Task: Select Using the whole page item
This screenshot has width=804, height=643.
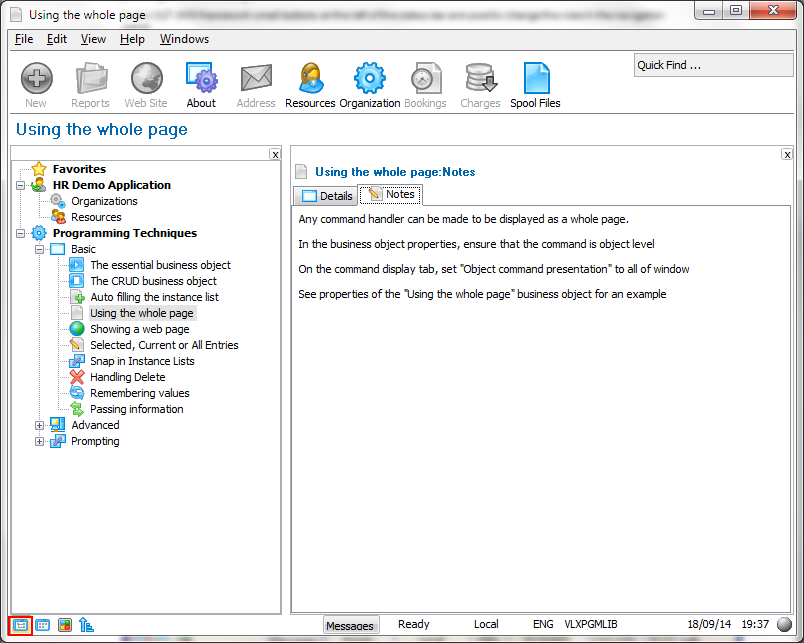Action: tap(142, 313)
